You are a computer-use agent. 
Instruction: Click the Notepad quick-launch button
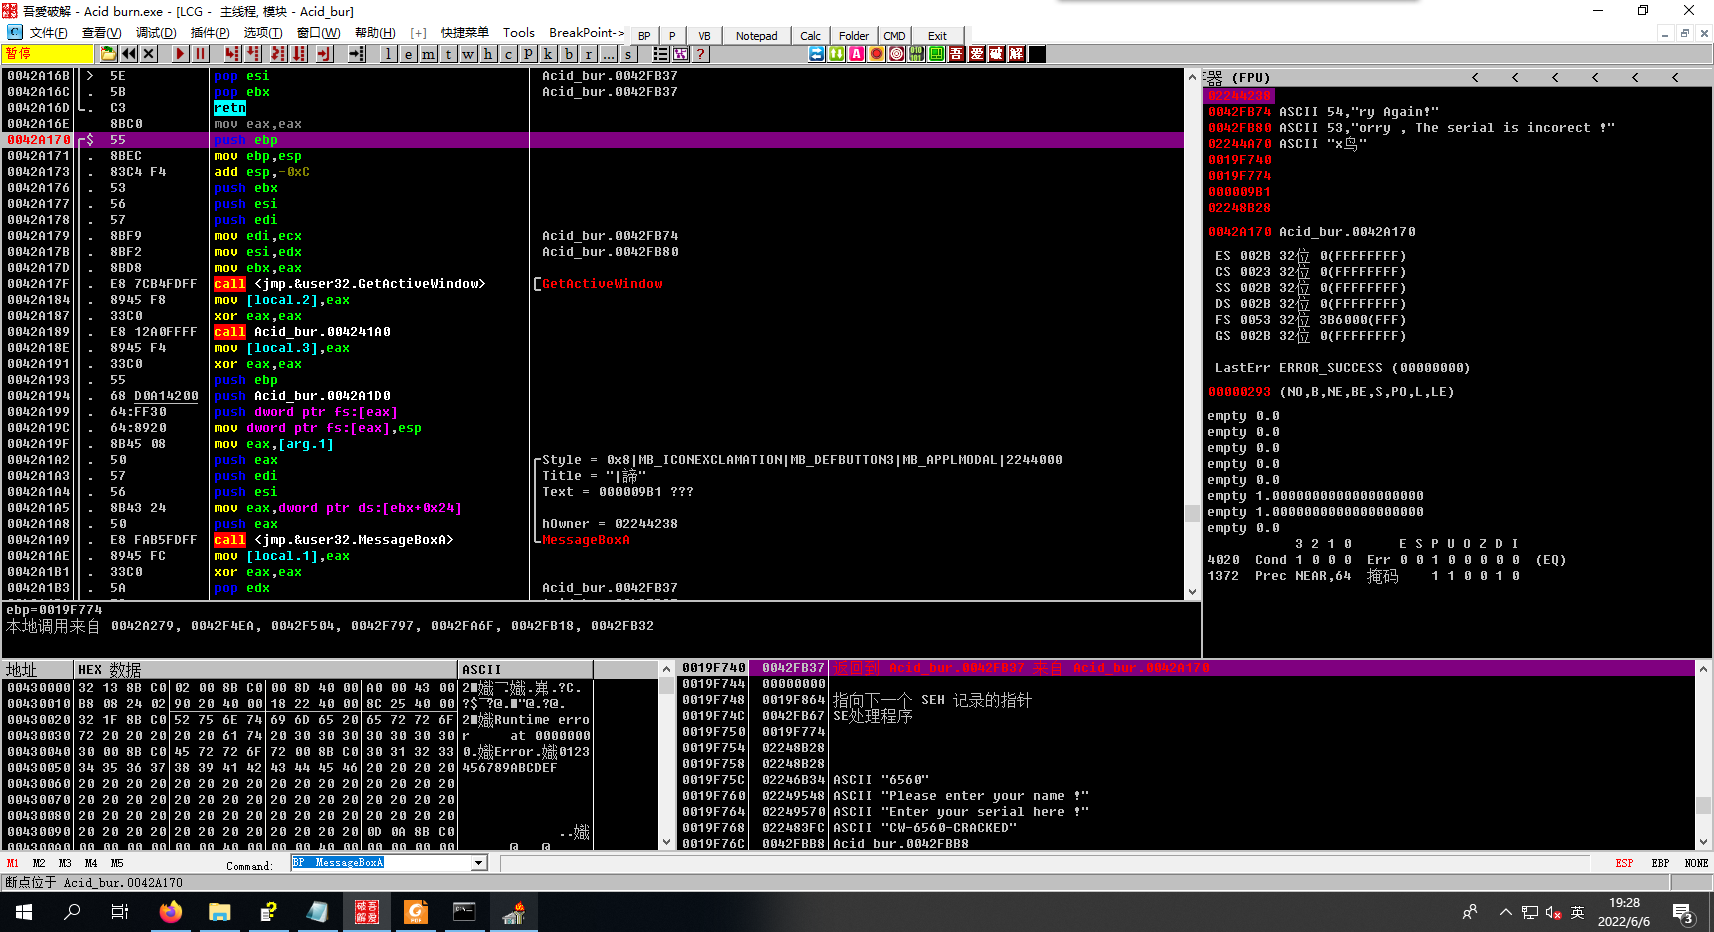click(756, 36)
